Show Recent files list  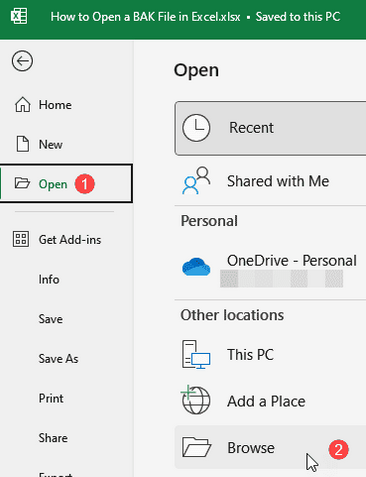tap(270, 128)
